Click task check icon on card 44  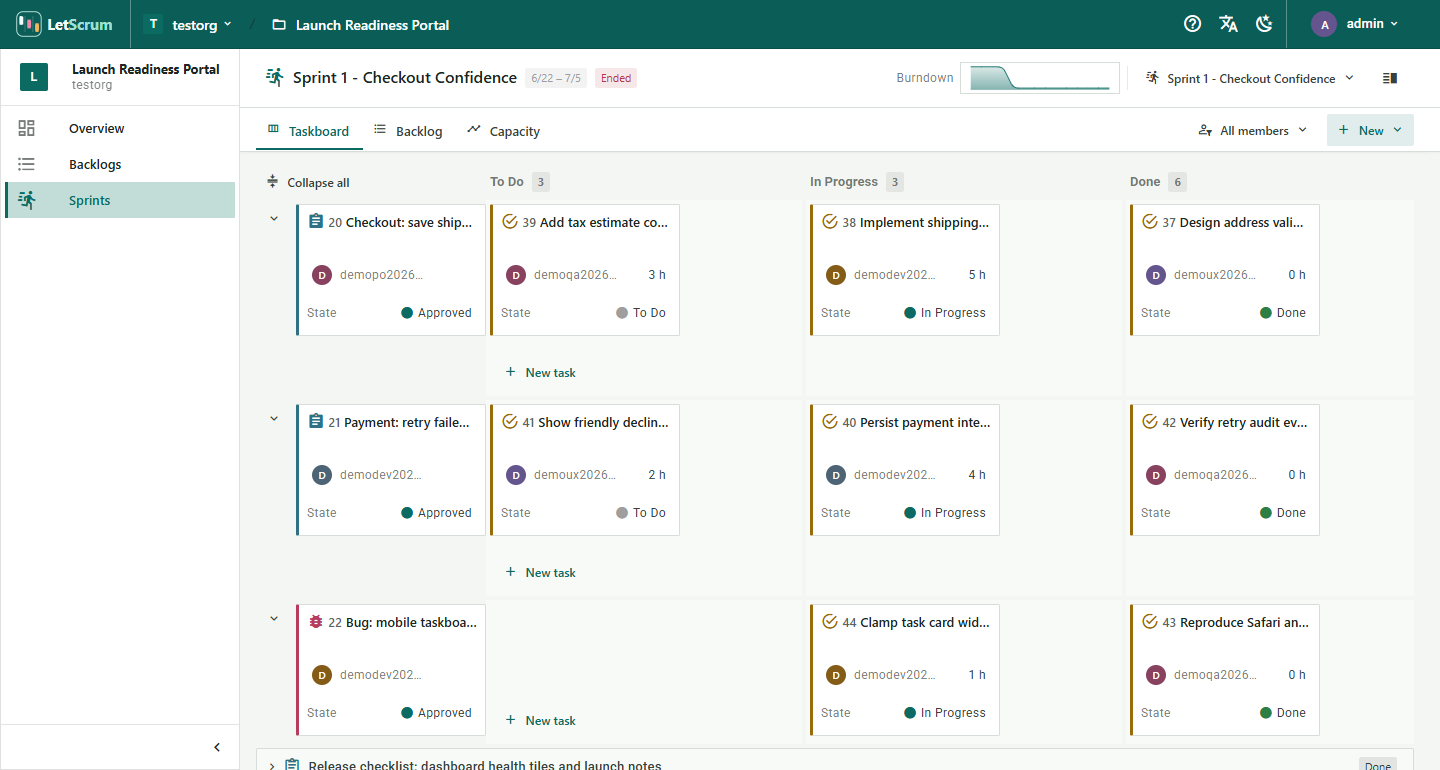[829, 622]
